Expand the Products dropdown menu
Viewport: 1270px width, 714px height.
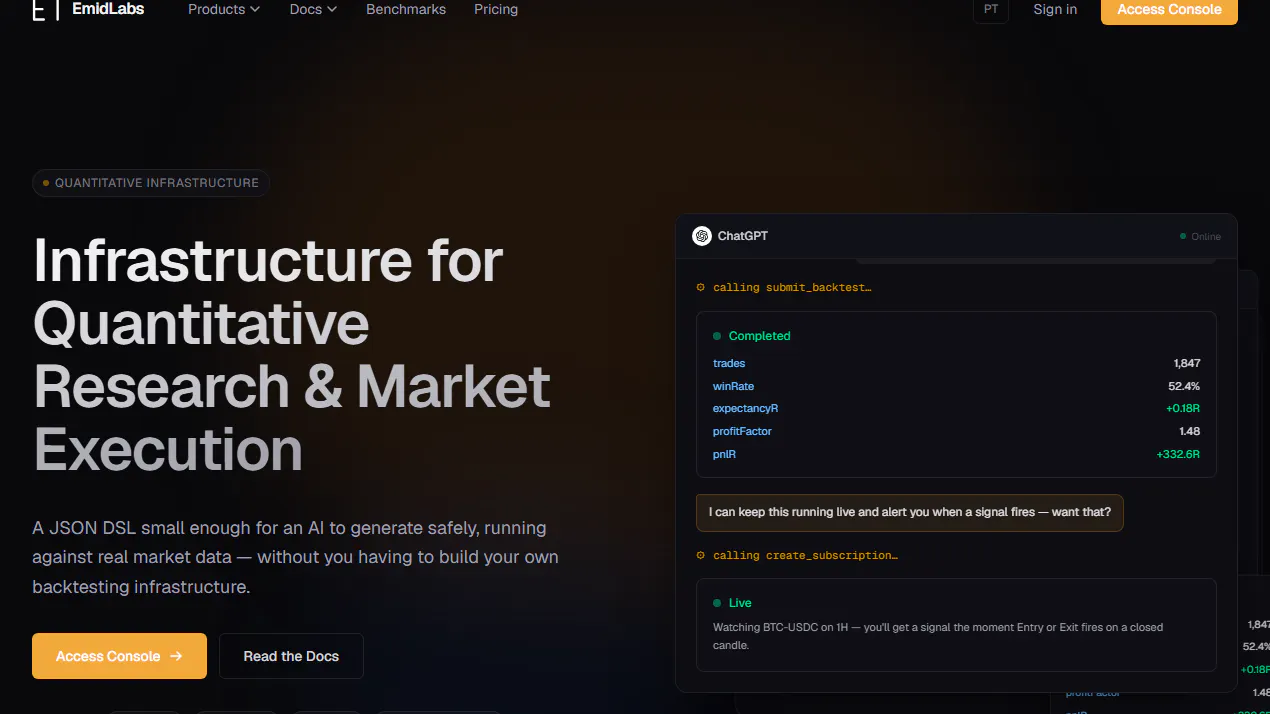(x=224, y=9)
